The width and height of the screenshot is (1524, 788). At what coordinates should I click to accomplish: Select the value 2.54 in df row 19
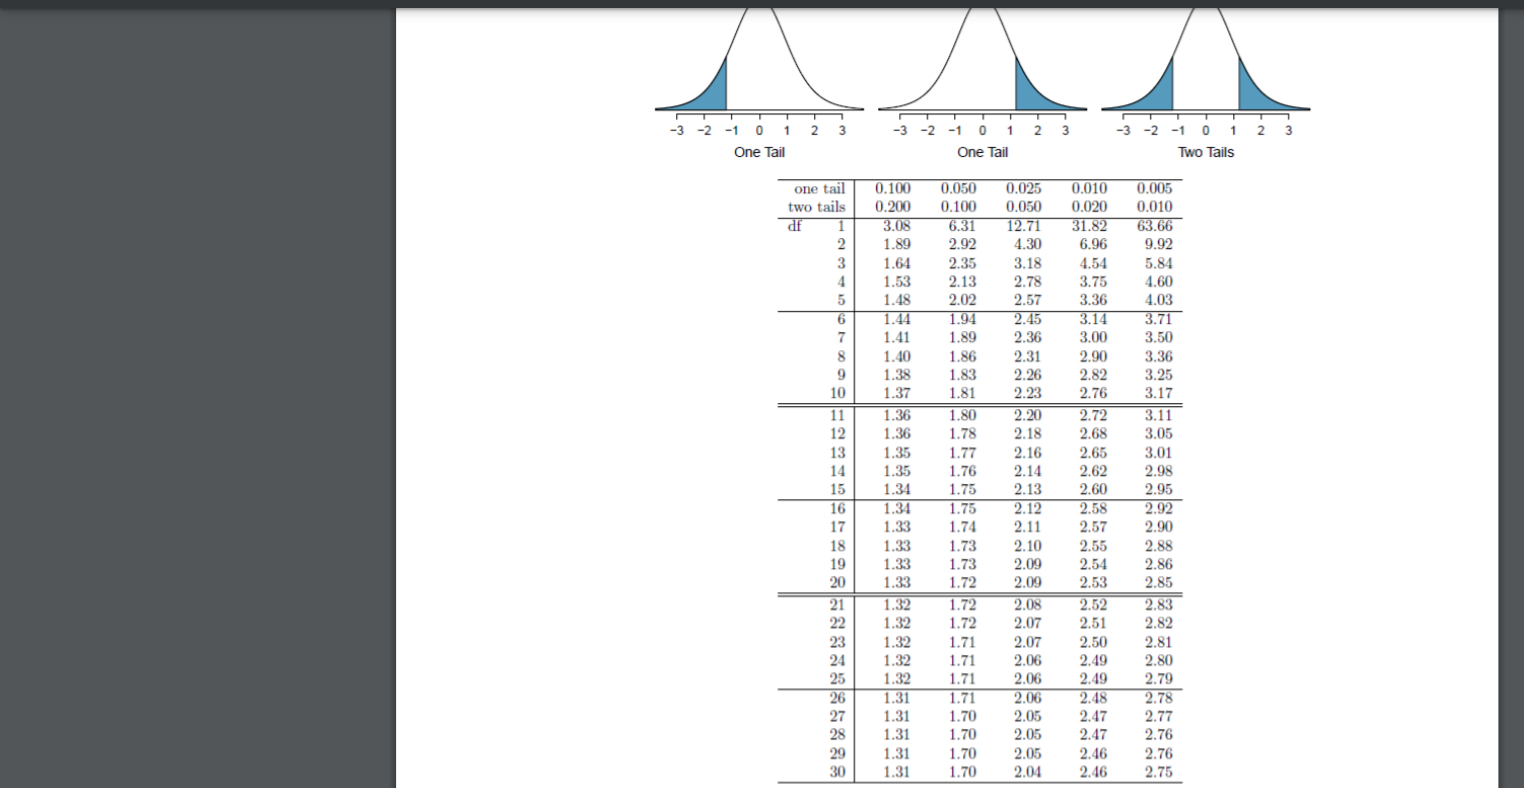coord(1093,564)
